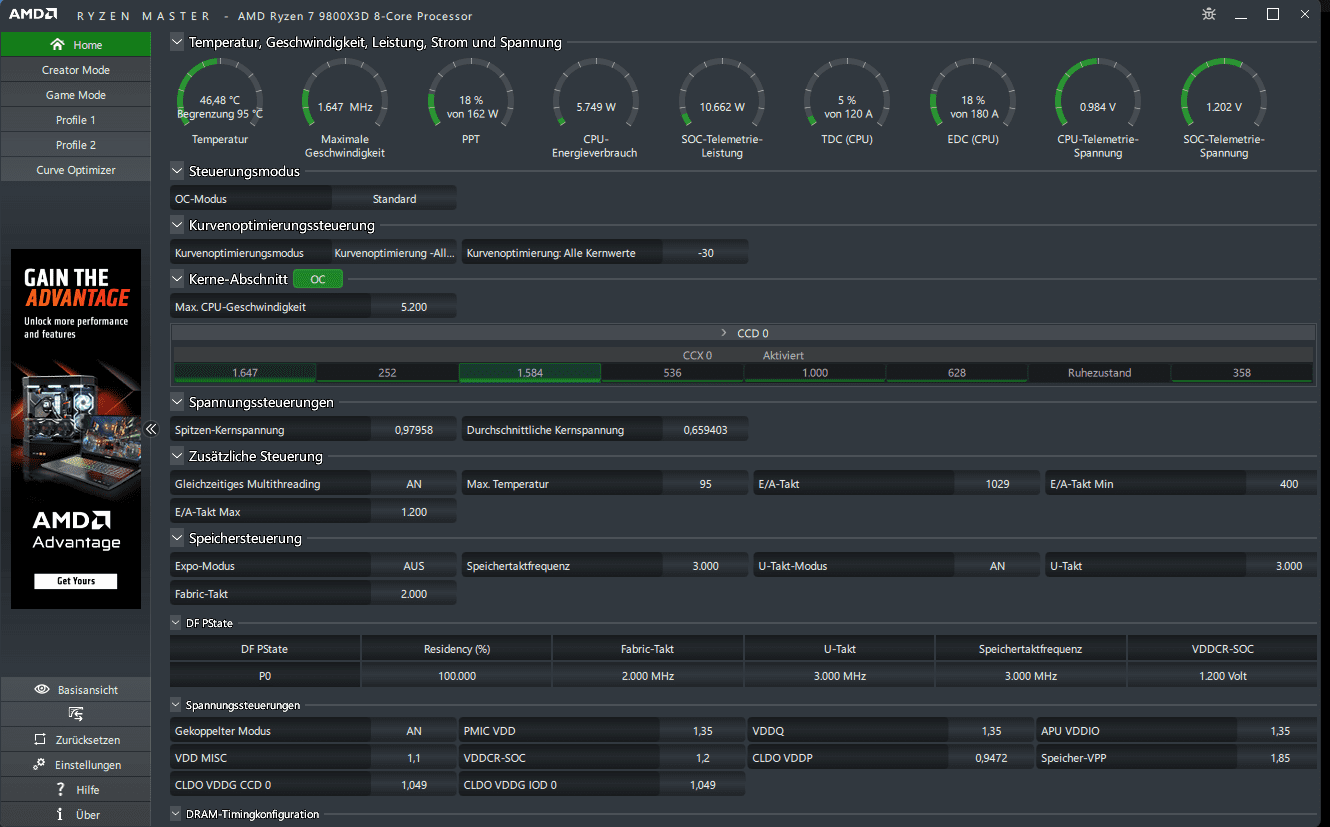Viewport: 1330px width, 827px height.
Task: Toggle Gekoppelter Modus AN value
Action: click(414, 731)
